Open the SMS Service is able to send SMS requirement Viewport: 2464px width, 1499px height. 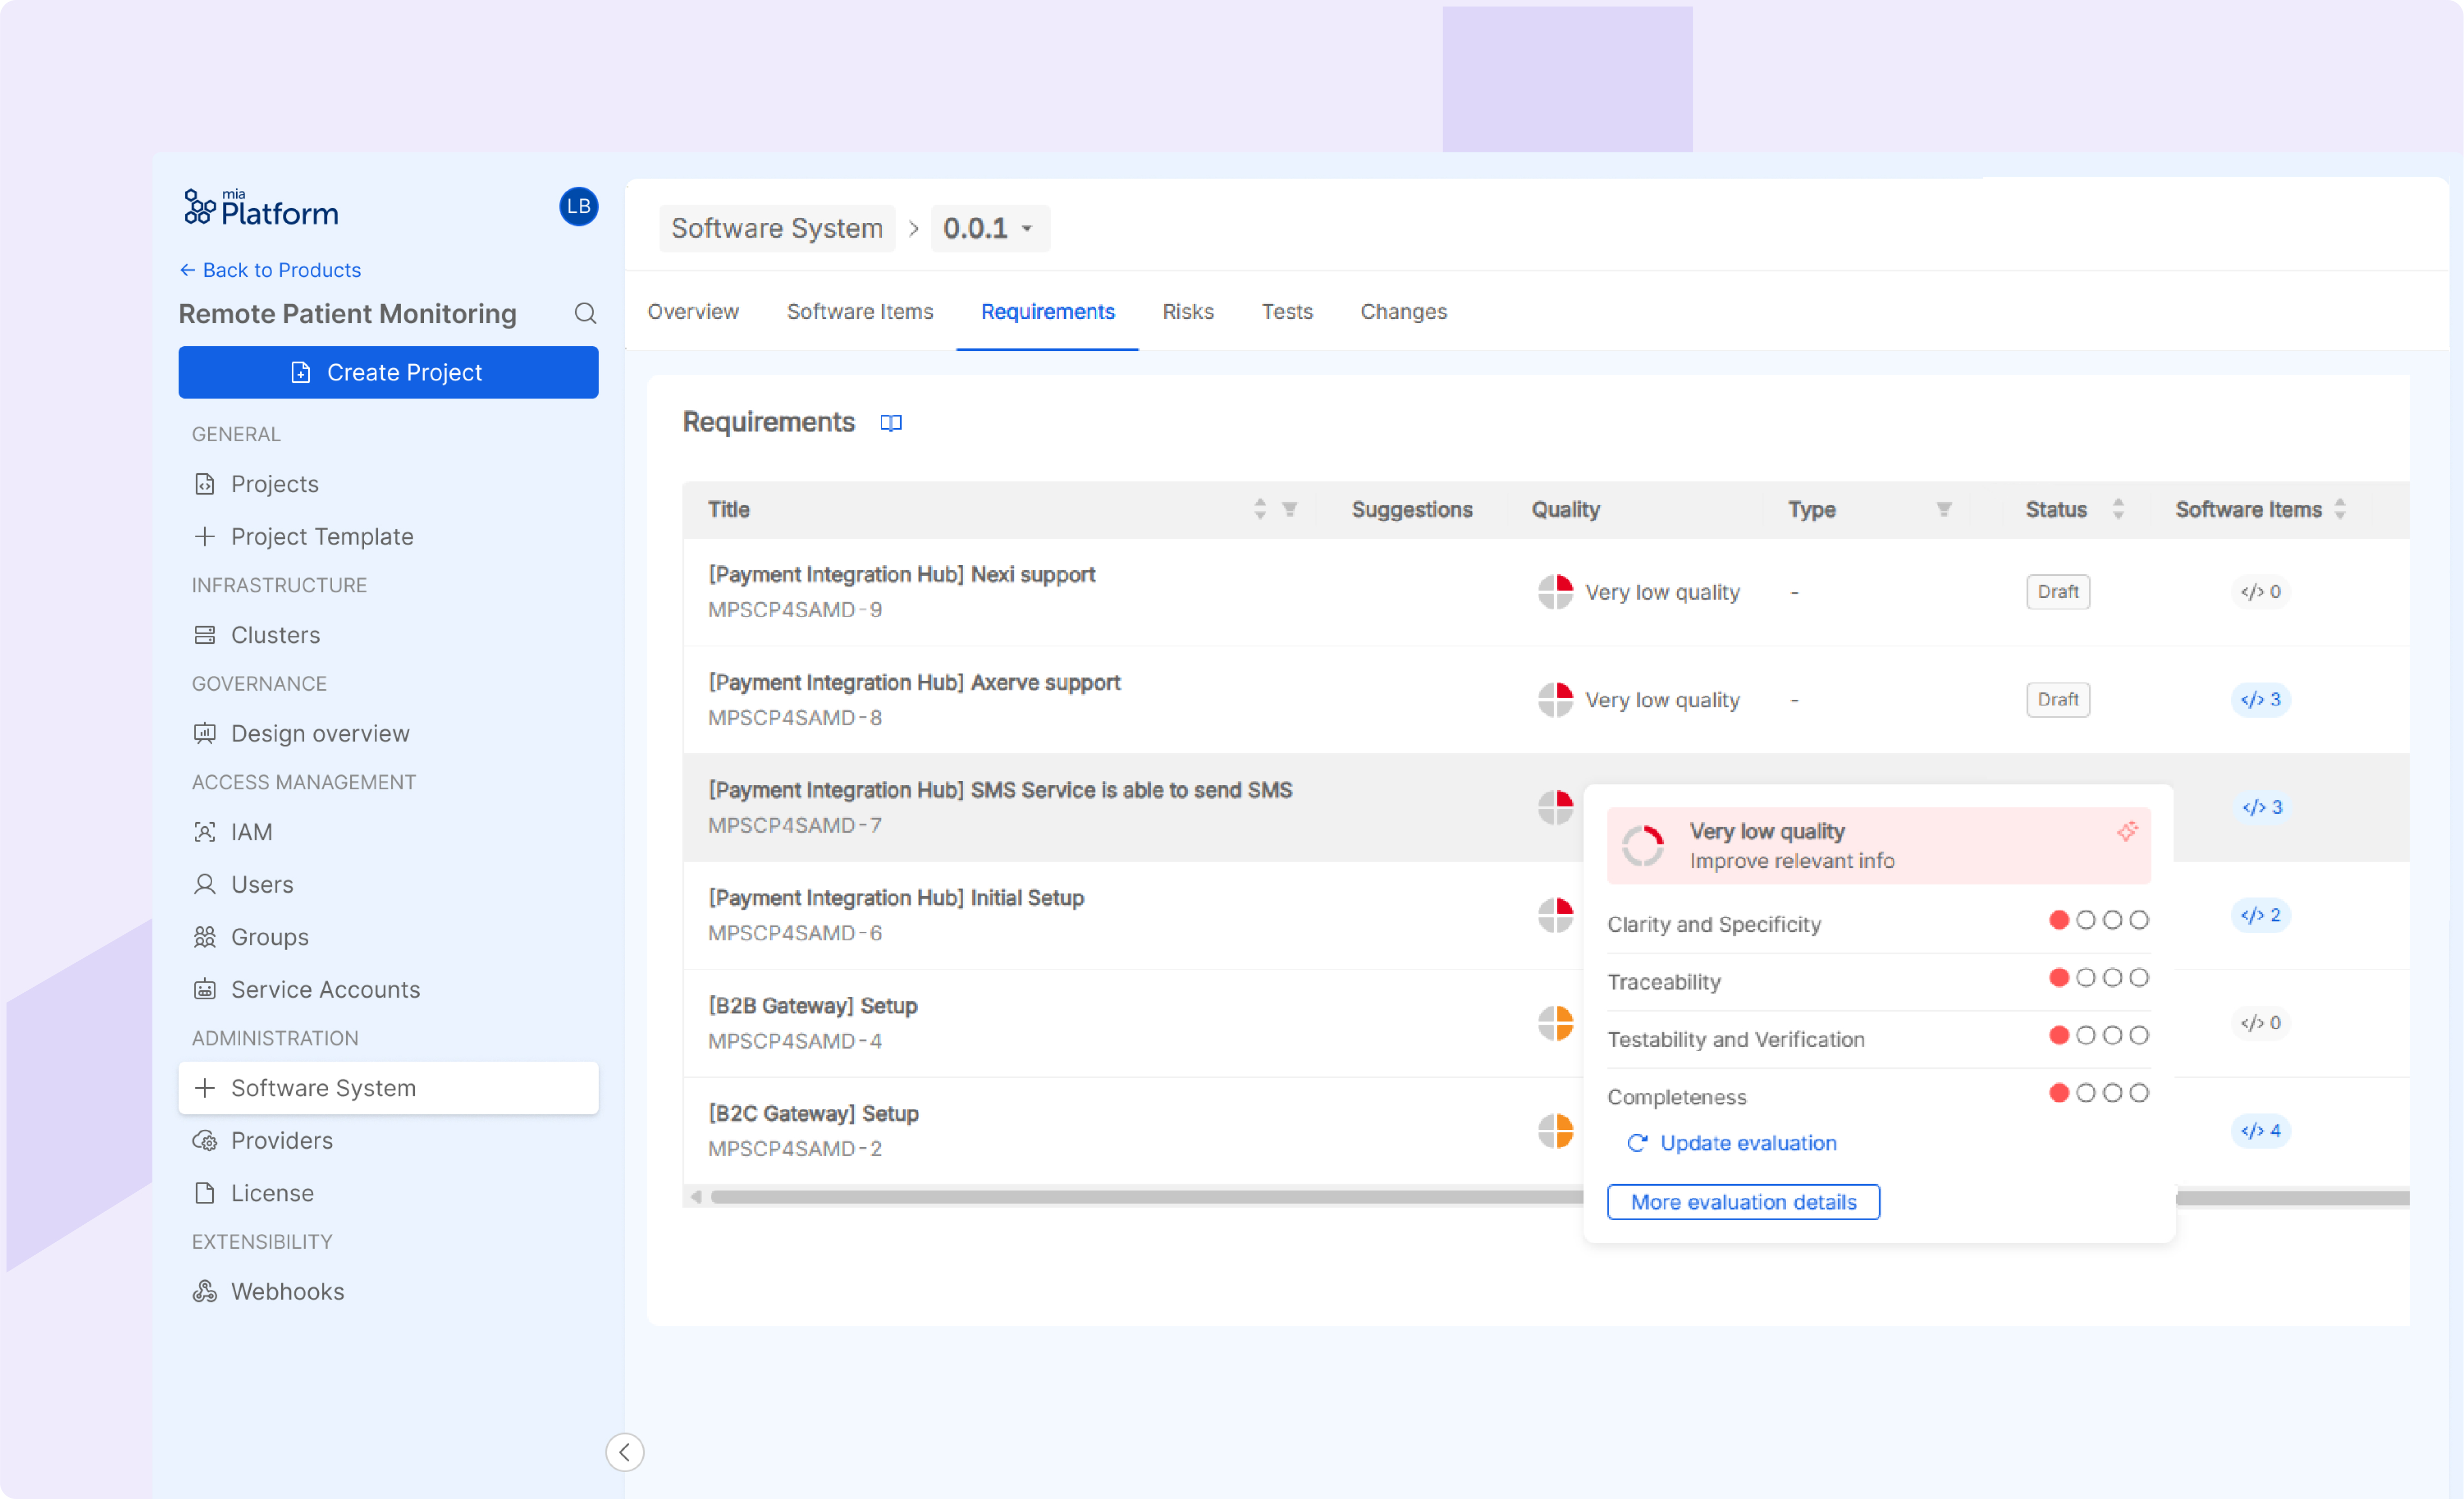(x=1000, y=790)
